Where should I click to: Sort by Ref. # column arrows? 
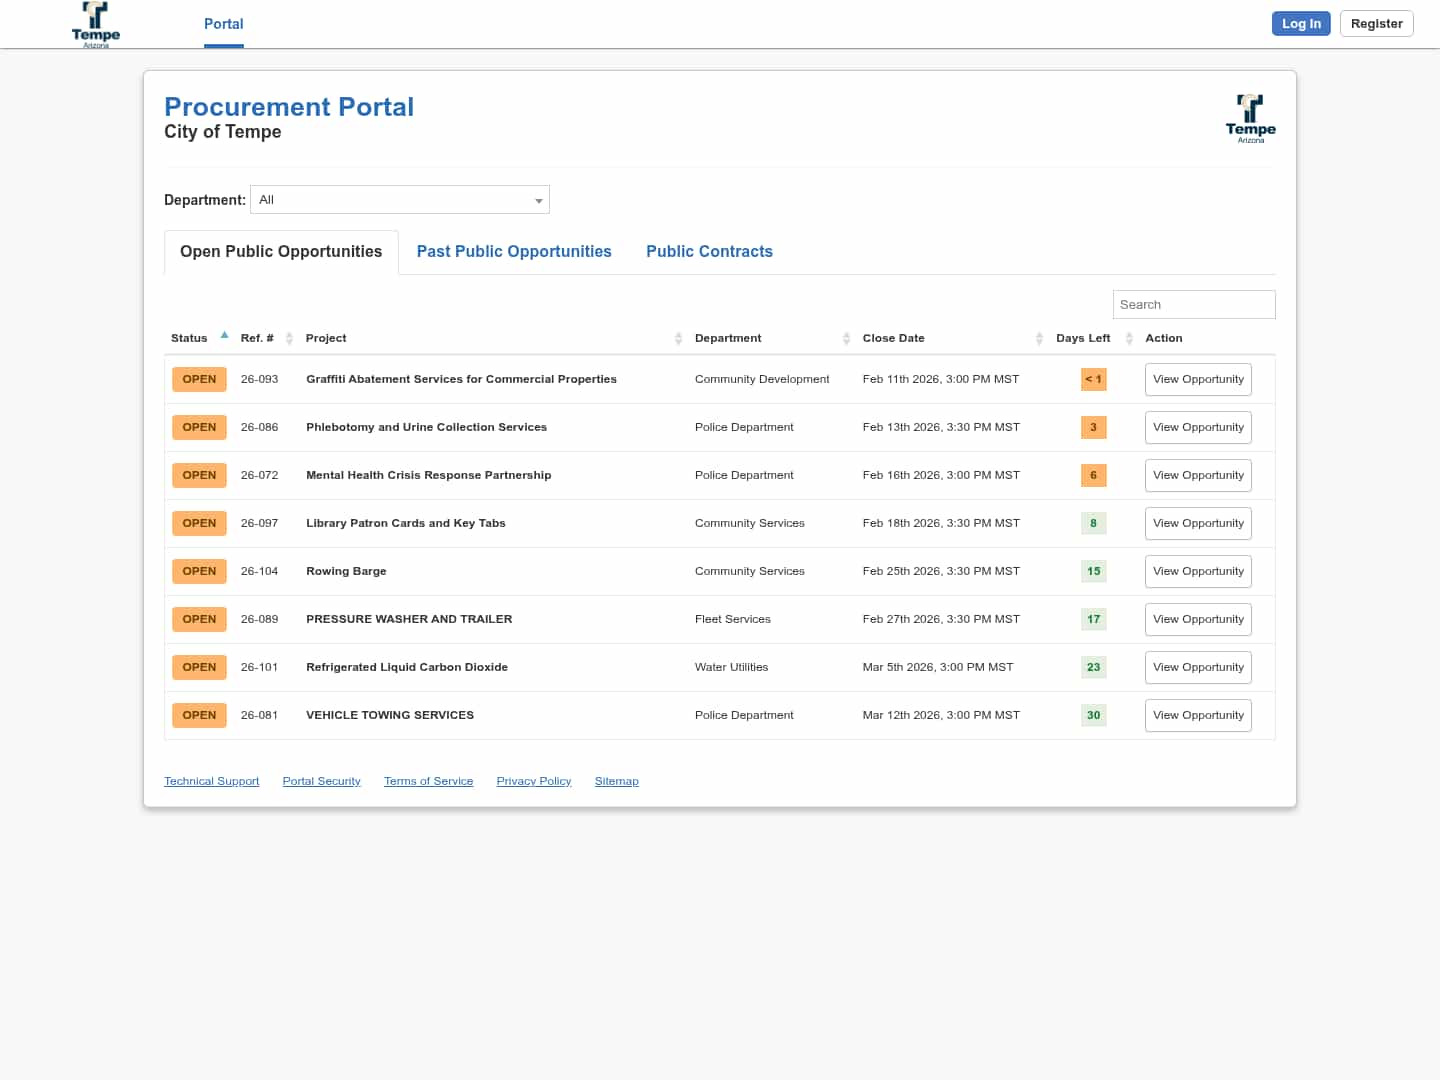tap(289, 339)
